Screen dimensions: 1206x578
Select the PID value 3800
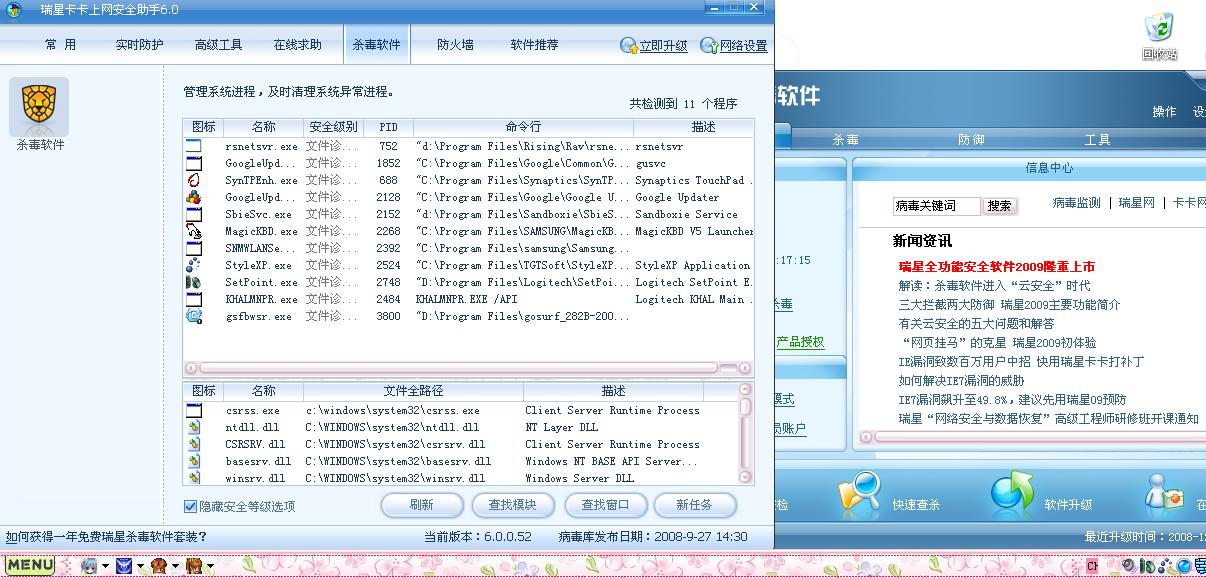point(388,316)
